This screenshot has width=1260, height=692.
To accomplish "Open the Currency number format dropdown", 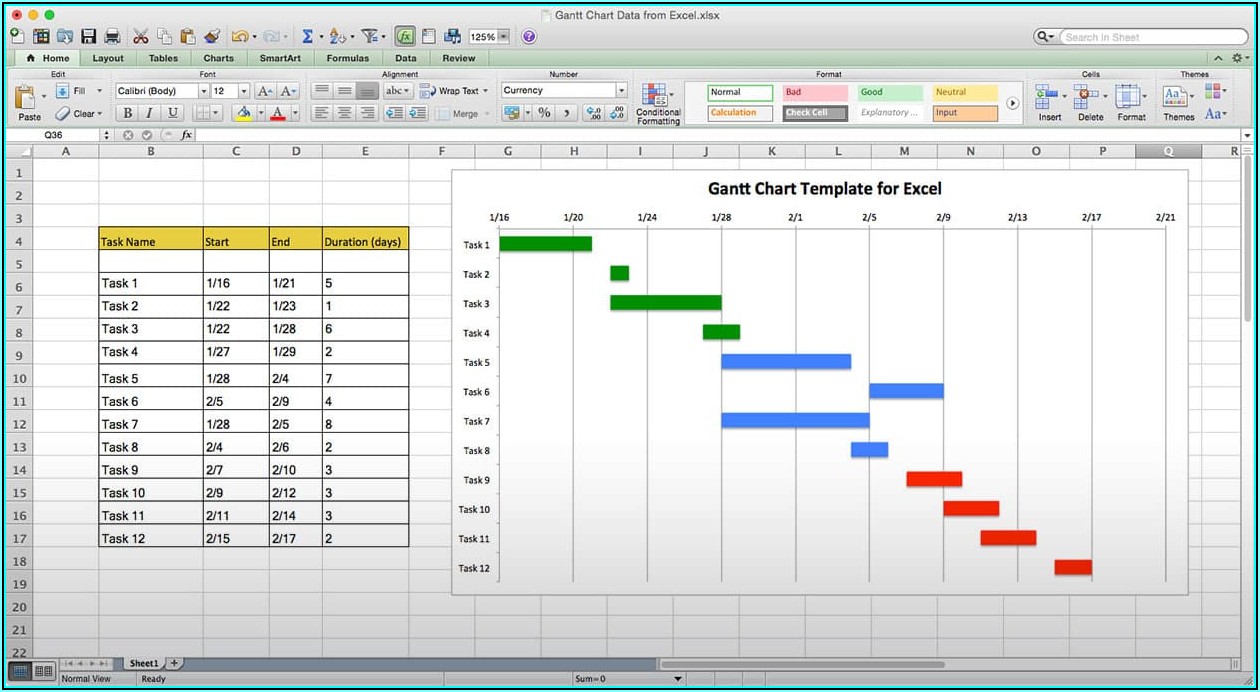I will pyautogui.click(x=621, y=91).
